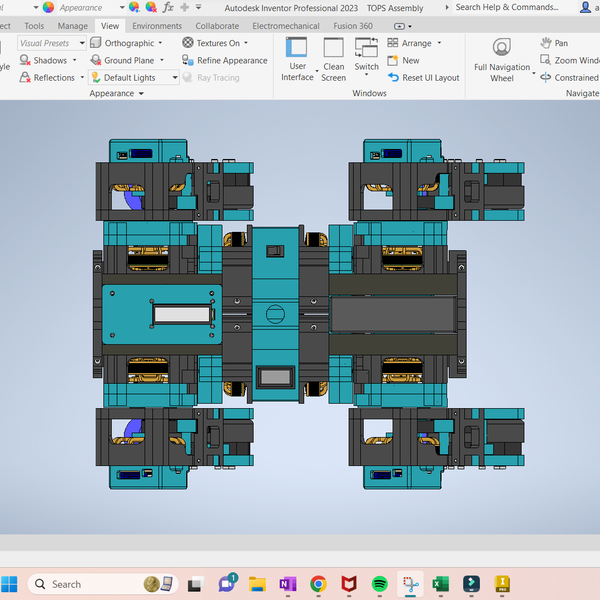This screenshot has height=600, width=600.
Task: Open File Explorer from taskbar
Action: click(257, 584)
